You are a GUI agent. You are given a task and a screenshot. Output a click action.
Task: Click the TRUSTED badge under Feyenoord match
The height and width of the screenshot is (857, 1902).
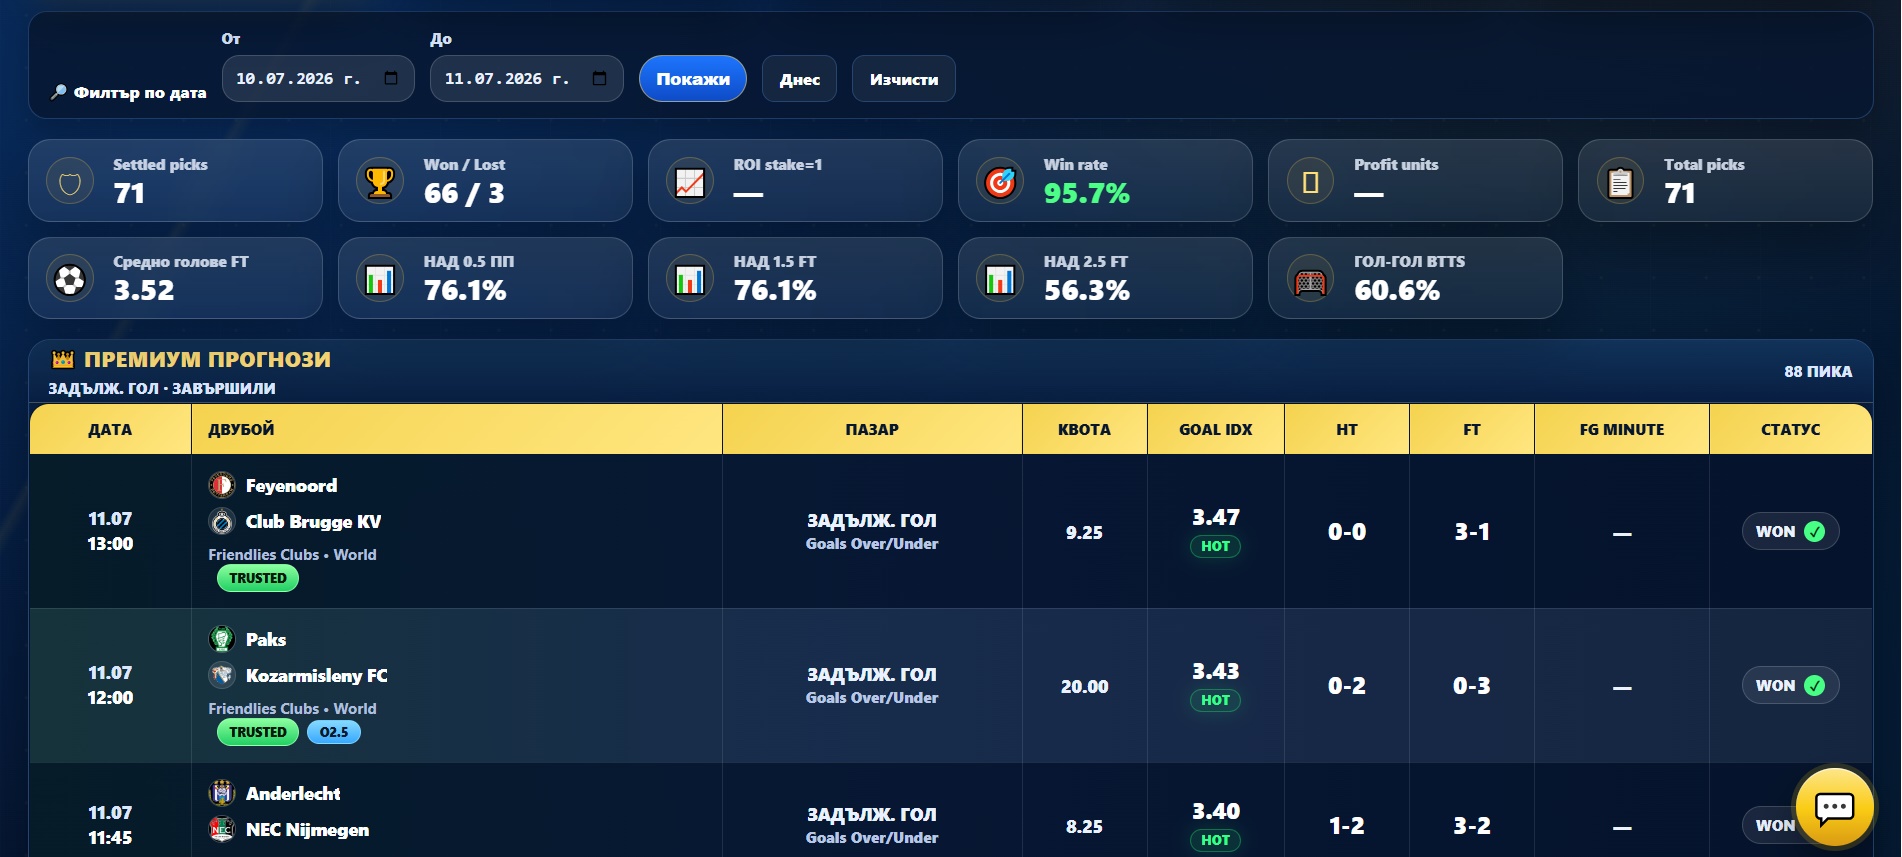(258, 578)
